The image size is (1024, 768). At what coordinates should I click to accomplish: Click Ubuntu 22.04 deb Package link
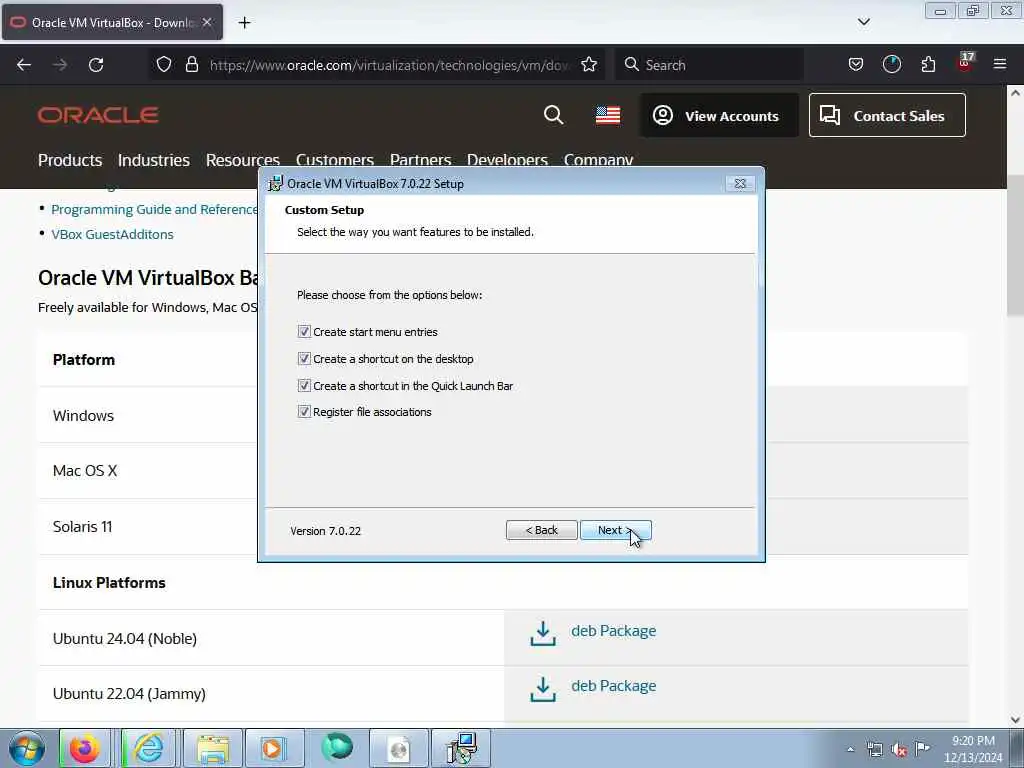pyautogui.click(x=613, y=686)
